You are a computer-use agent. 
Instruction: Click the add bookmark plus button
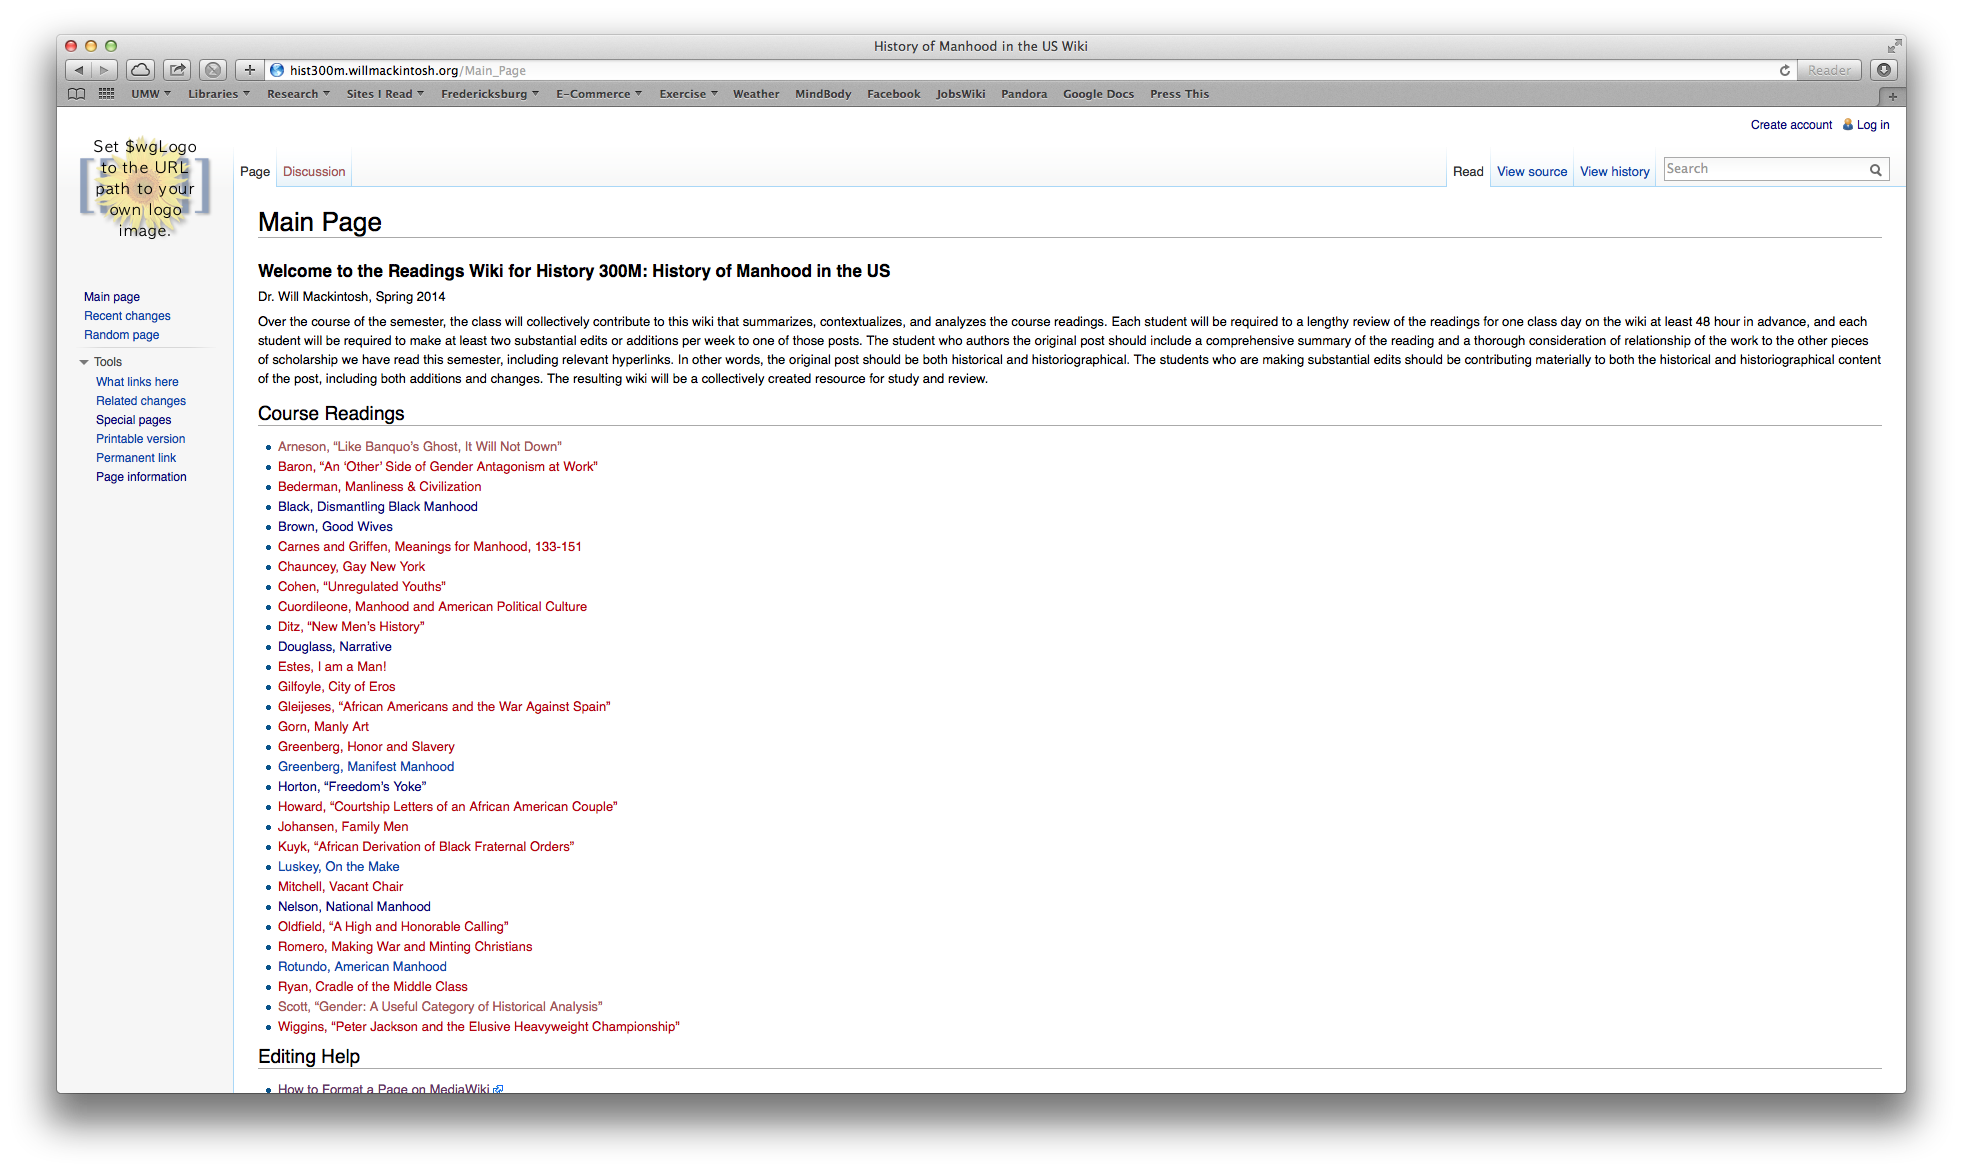click(250, 70)
